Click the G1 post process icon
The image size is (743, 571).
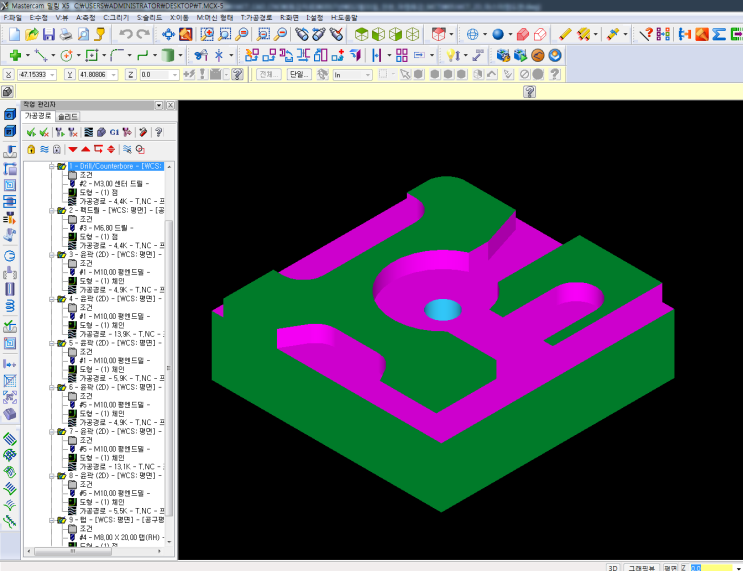[x=114, y=131]
